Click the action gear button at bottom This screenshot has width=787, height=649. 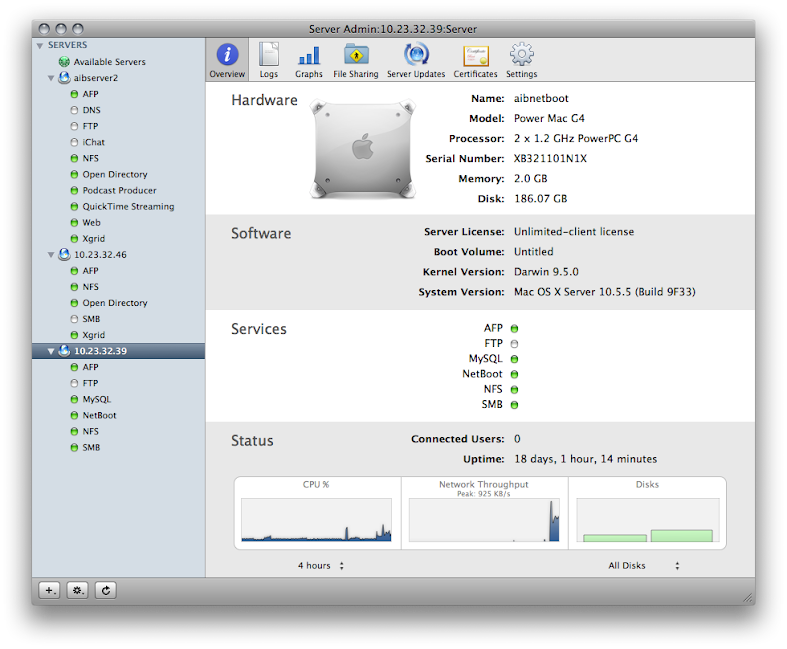point(77,590)
